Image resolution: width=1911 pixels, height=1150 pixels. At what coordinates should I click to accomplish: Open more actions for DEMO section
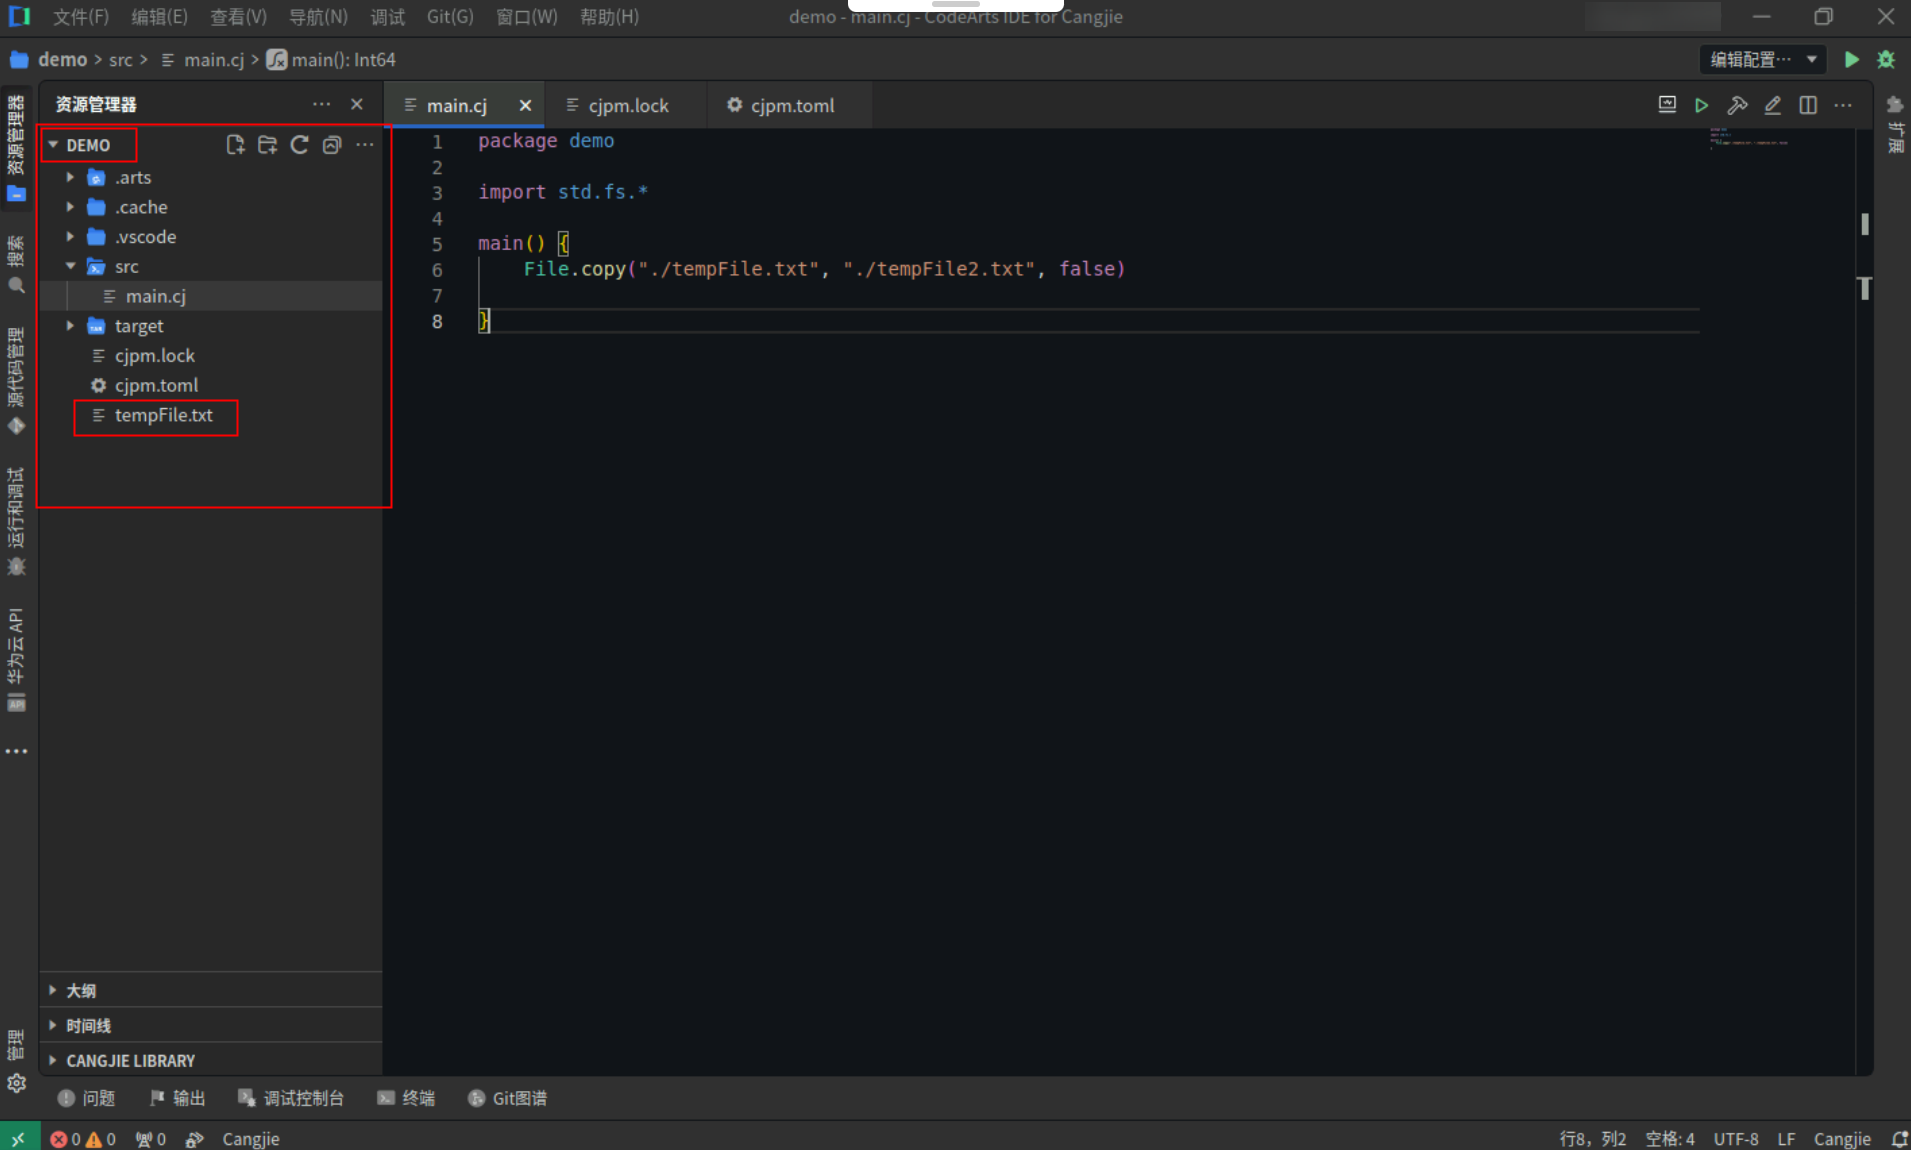pyautogui.click(x=365, y=145)
